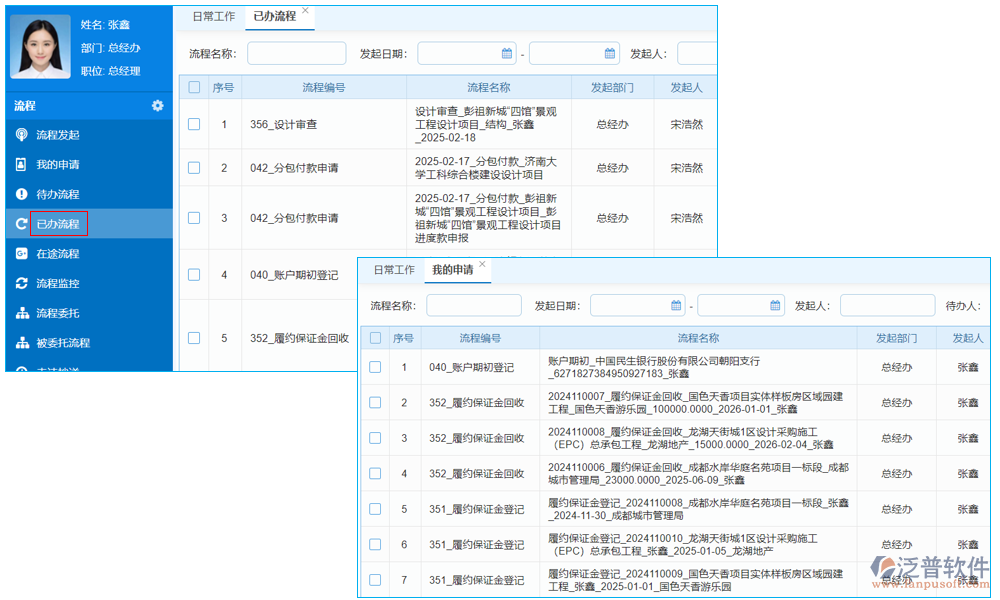Check the select-all box in 已办流程 table header

tap(193, 87)
